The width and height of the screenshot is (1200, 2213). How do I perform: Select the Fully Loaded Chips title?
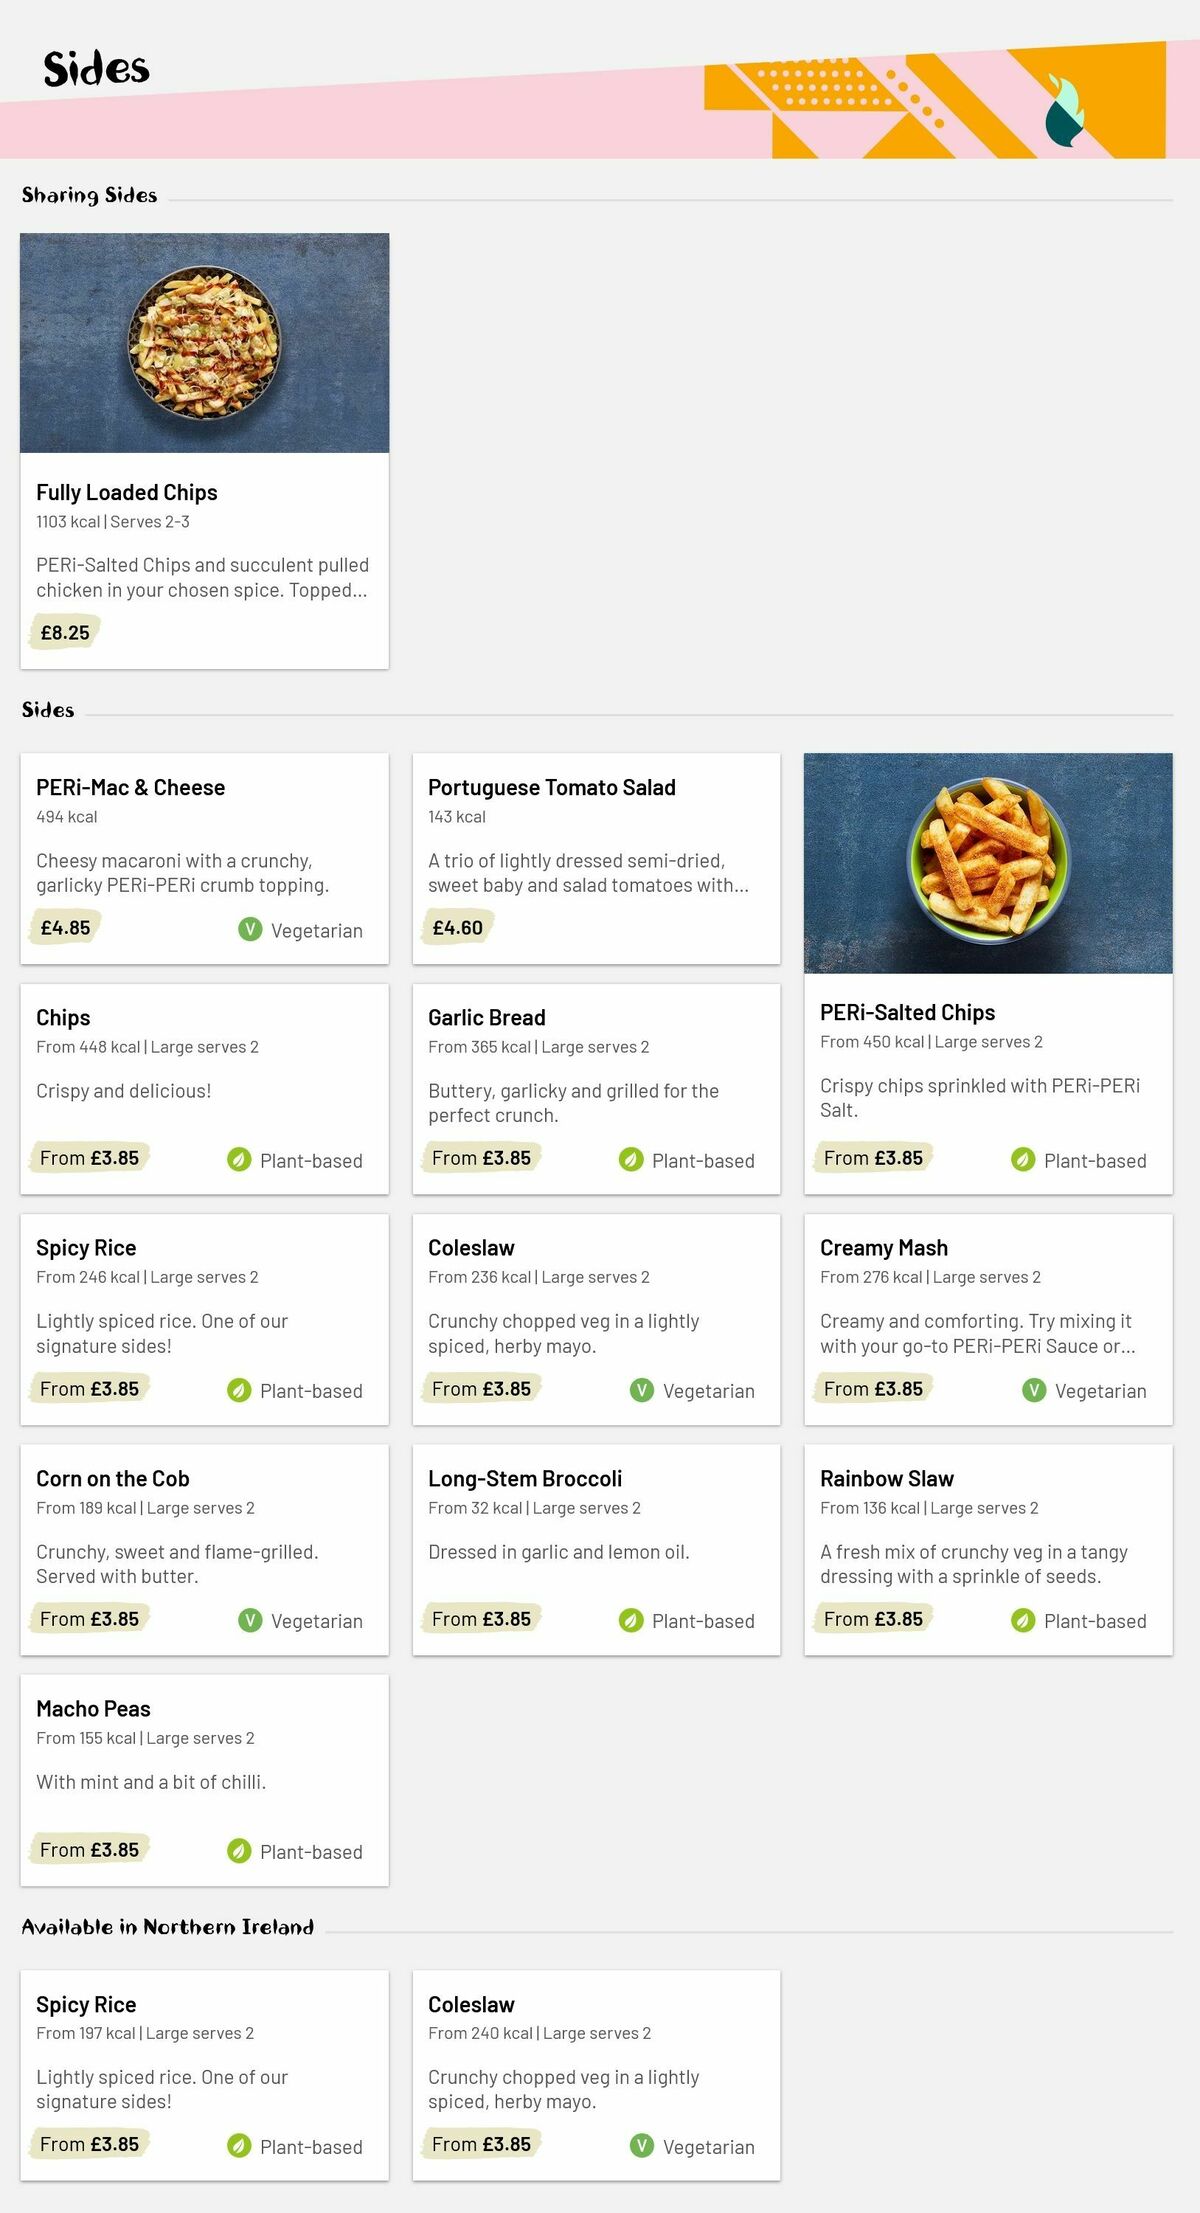[x=127, y=493]
